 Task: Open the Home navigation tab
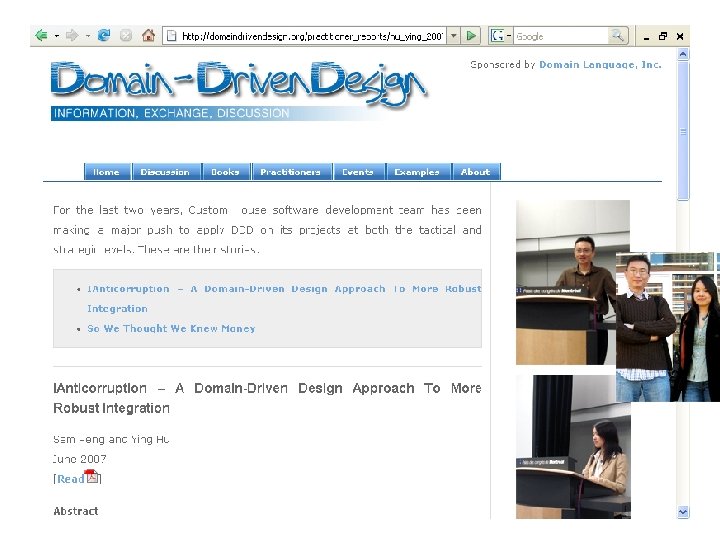click(x=107, y=172)
